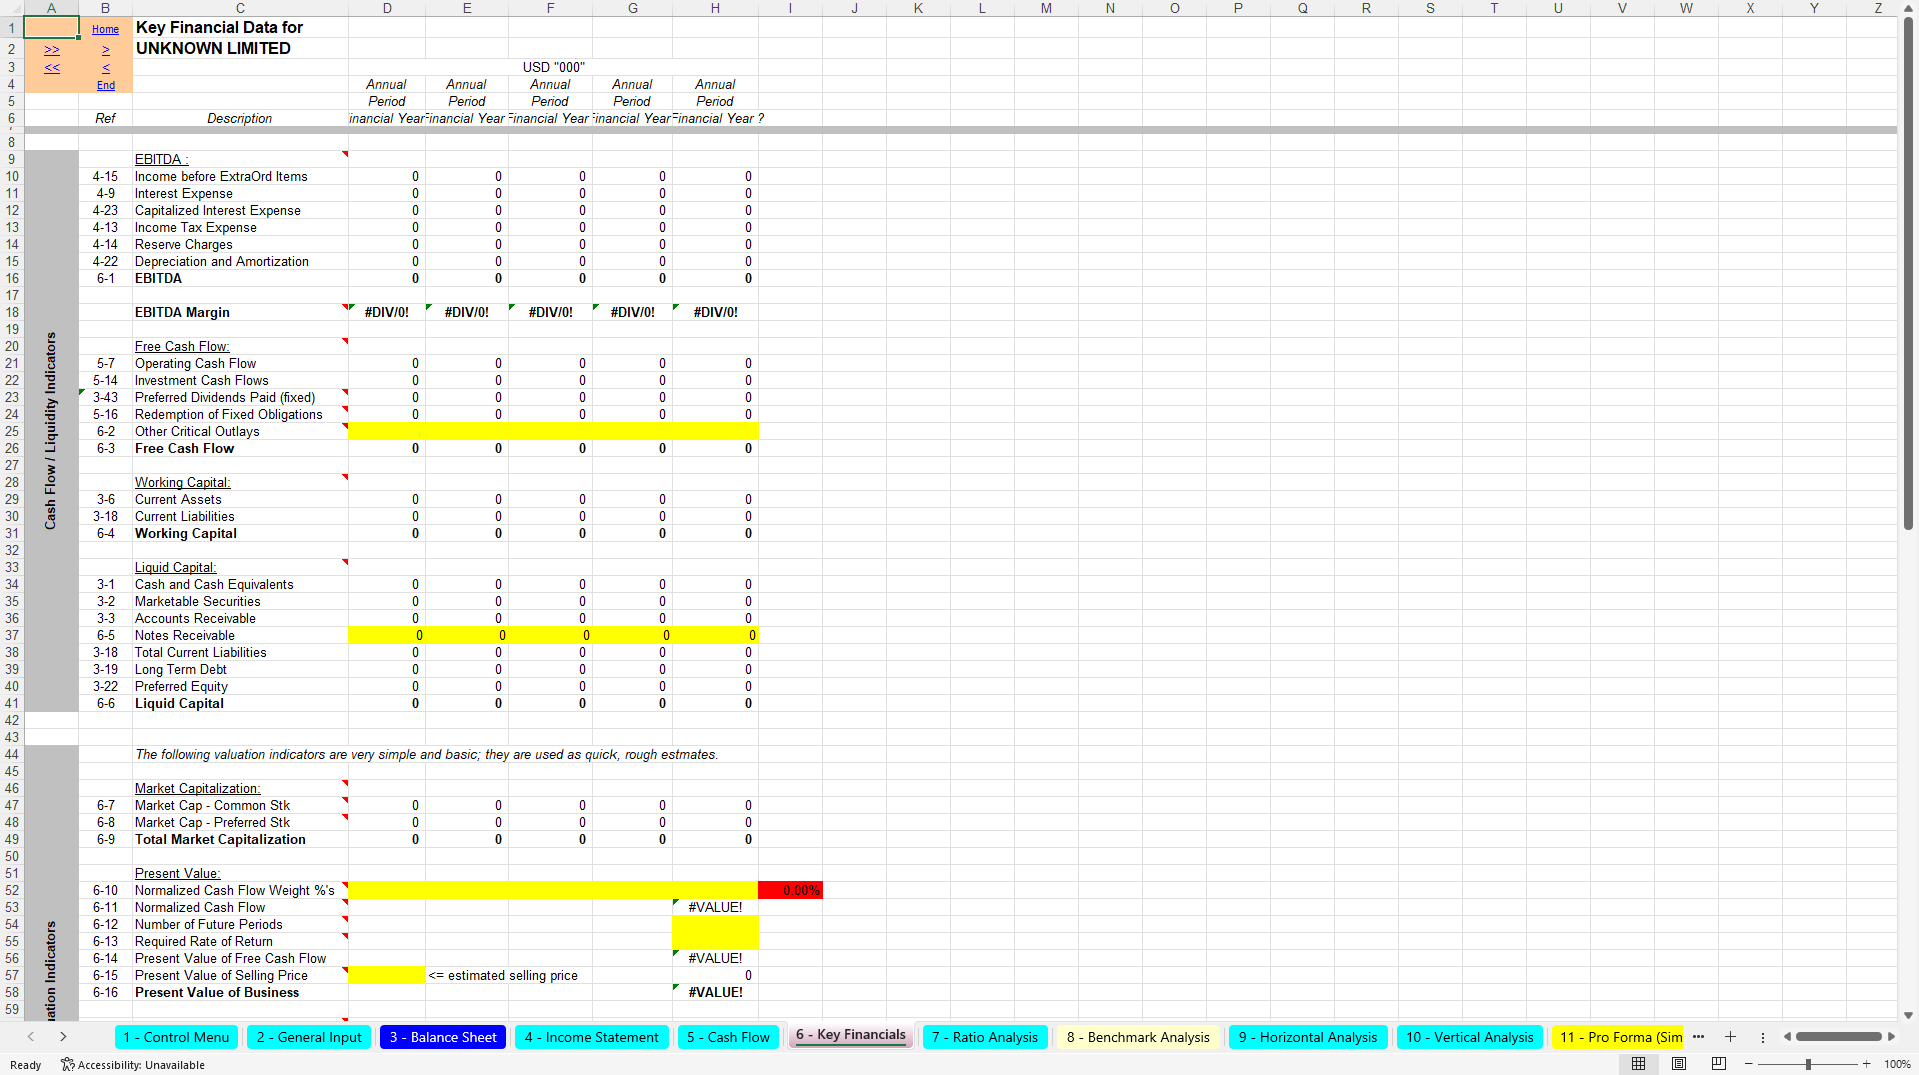This screenshot has width=1919, height=1075.
Task: Click the << navigation link
Action: tap(52, 68)
